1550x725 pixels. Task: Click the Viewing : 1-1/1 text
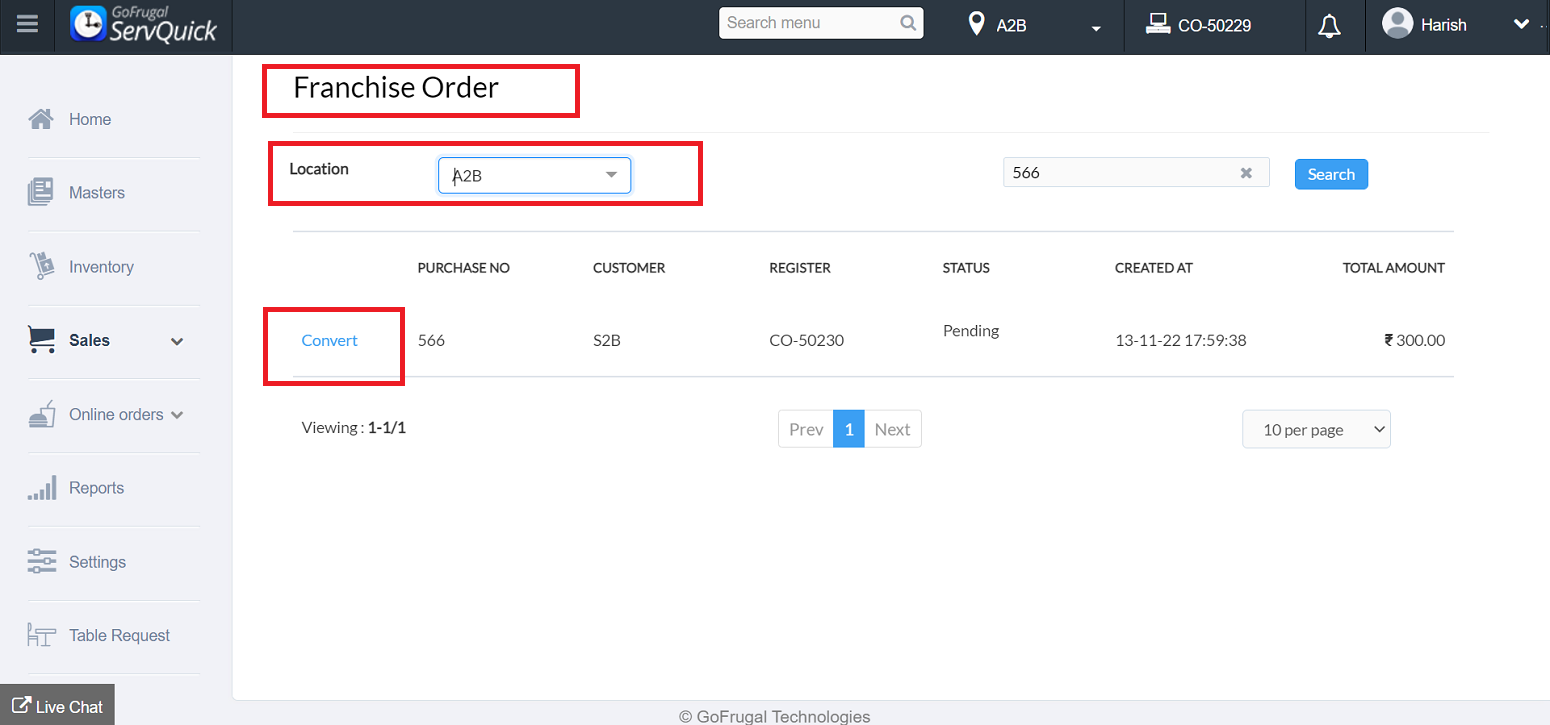pos(354,427)
